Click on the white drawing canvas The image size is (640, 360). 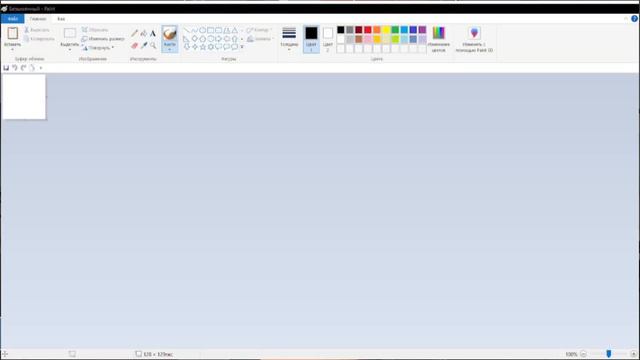pos(24,97)
